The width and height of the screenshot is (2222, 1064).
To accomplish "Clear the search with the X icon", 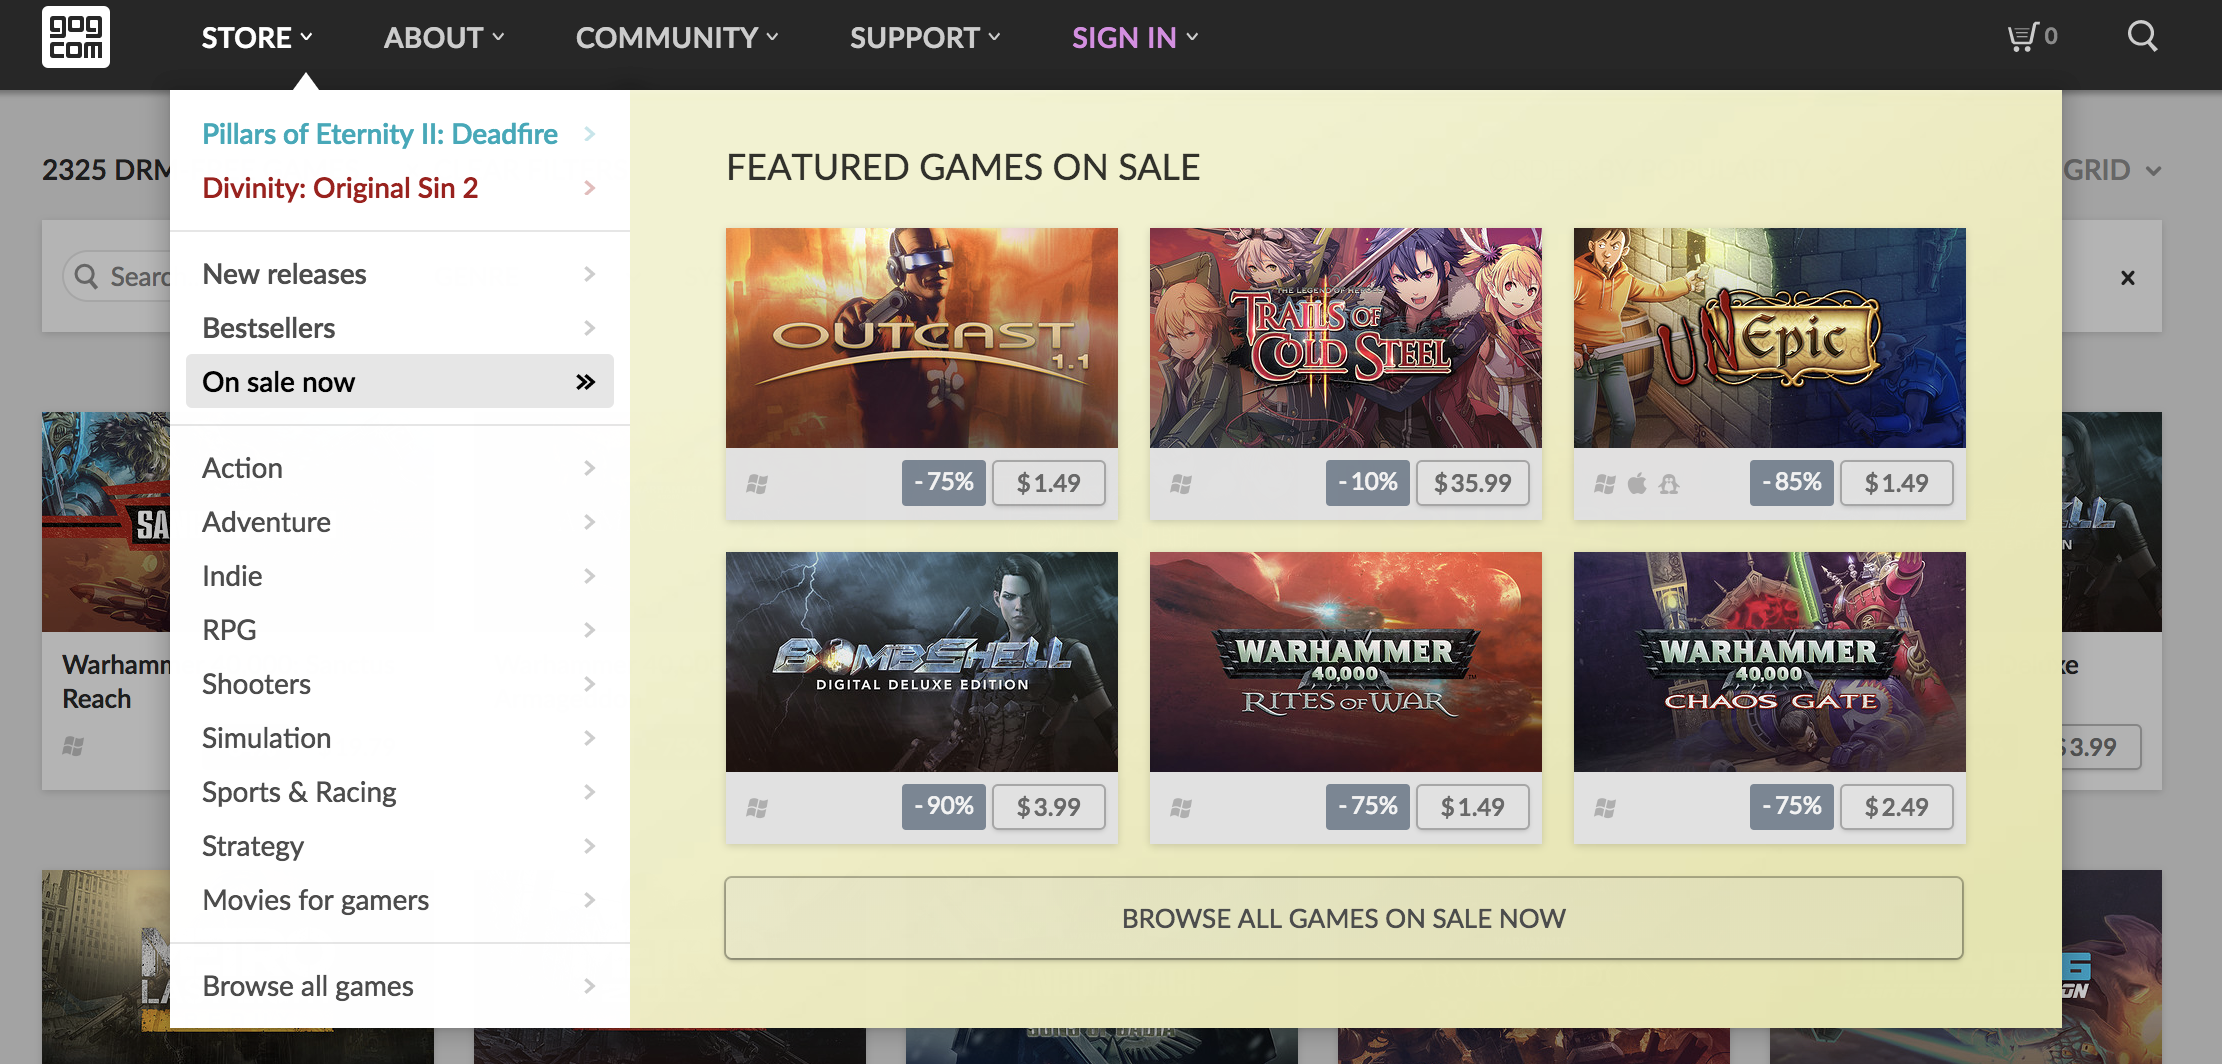I will click(x=2128, y=278).
